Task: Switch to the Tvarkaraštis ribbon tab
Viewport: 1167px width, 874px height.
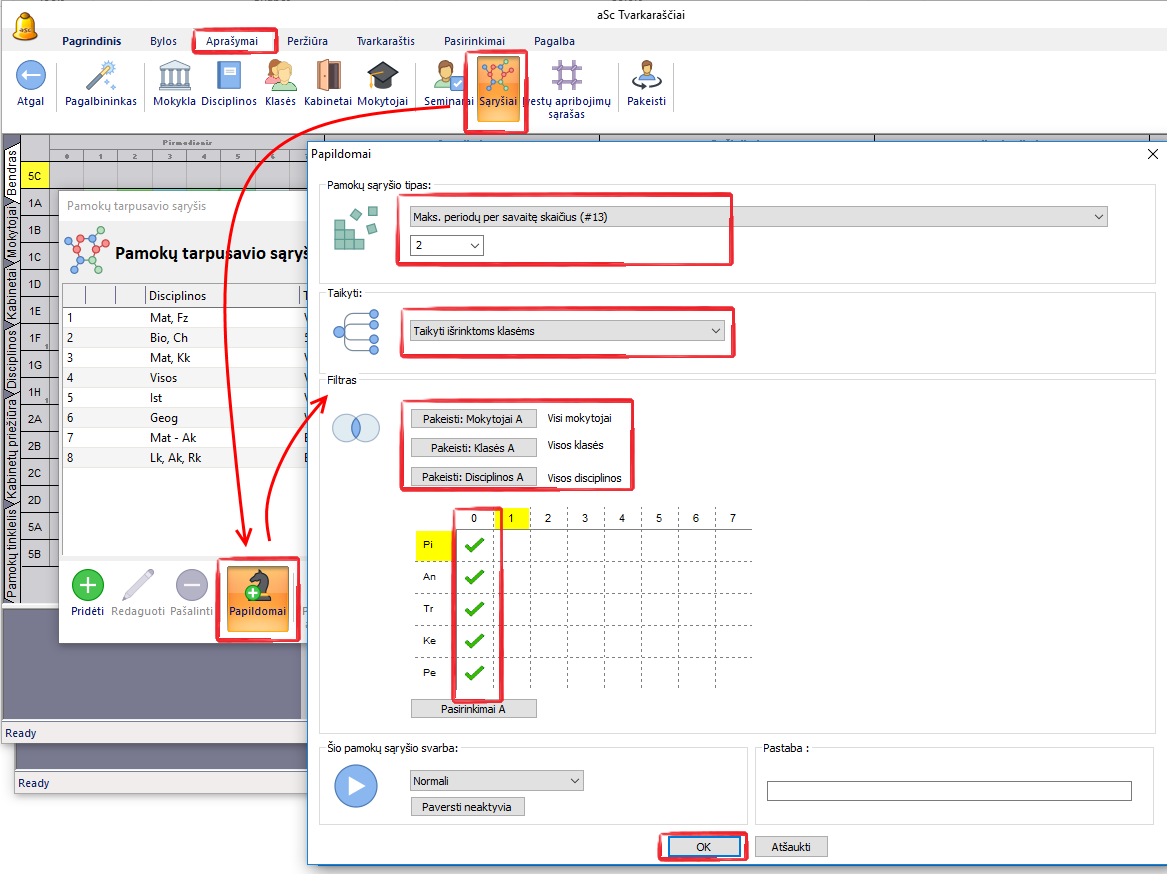Action: tap(385, 41)
